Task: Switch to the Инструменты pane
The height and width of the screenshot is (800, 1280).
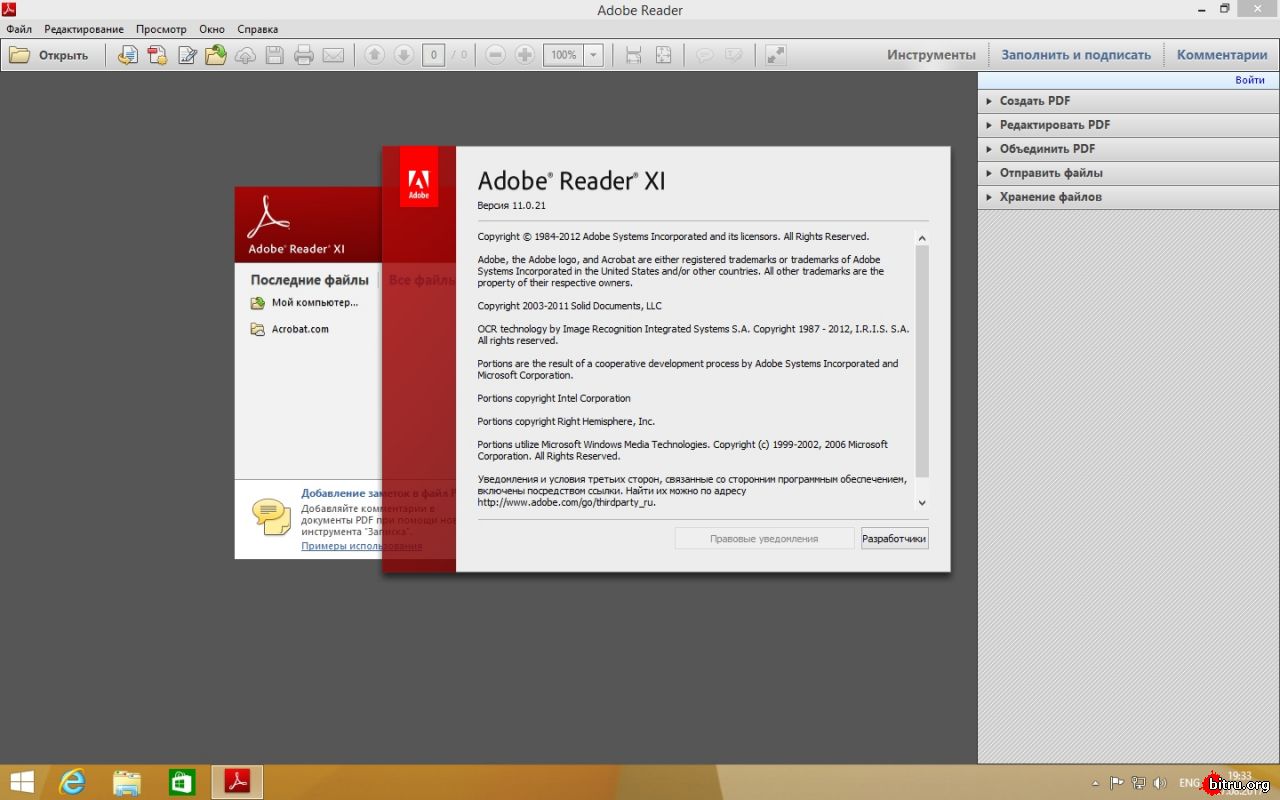Action: (x=931, y=55)
